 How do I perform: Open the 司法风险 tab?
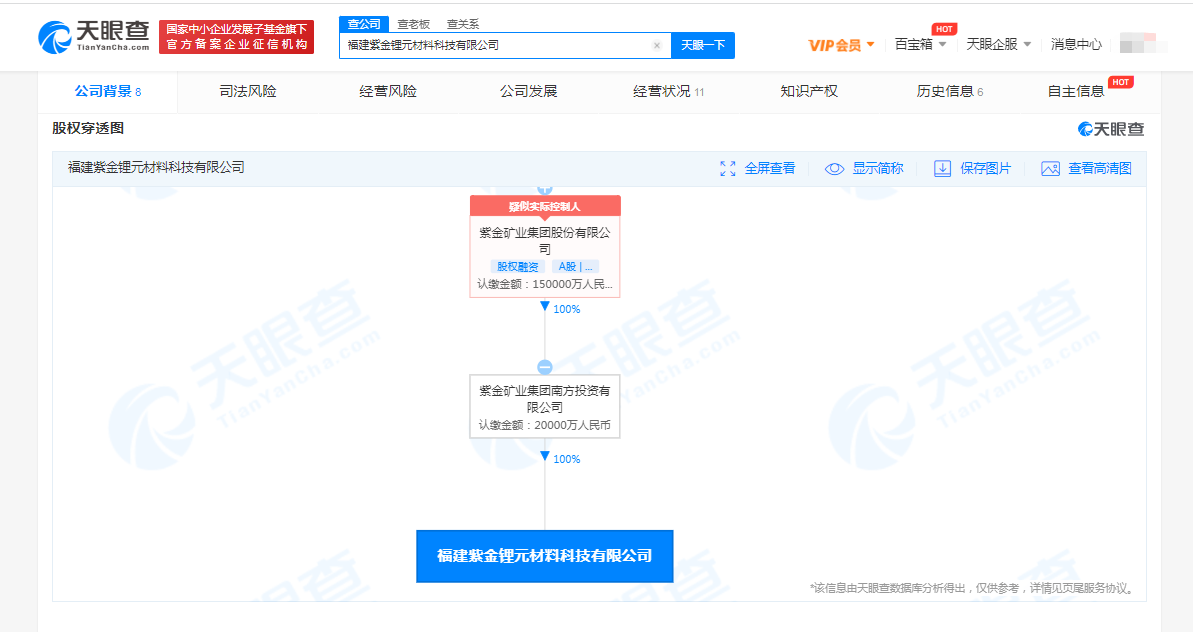pos(248,91)
